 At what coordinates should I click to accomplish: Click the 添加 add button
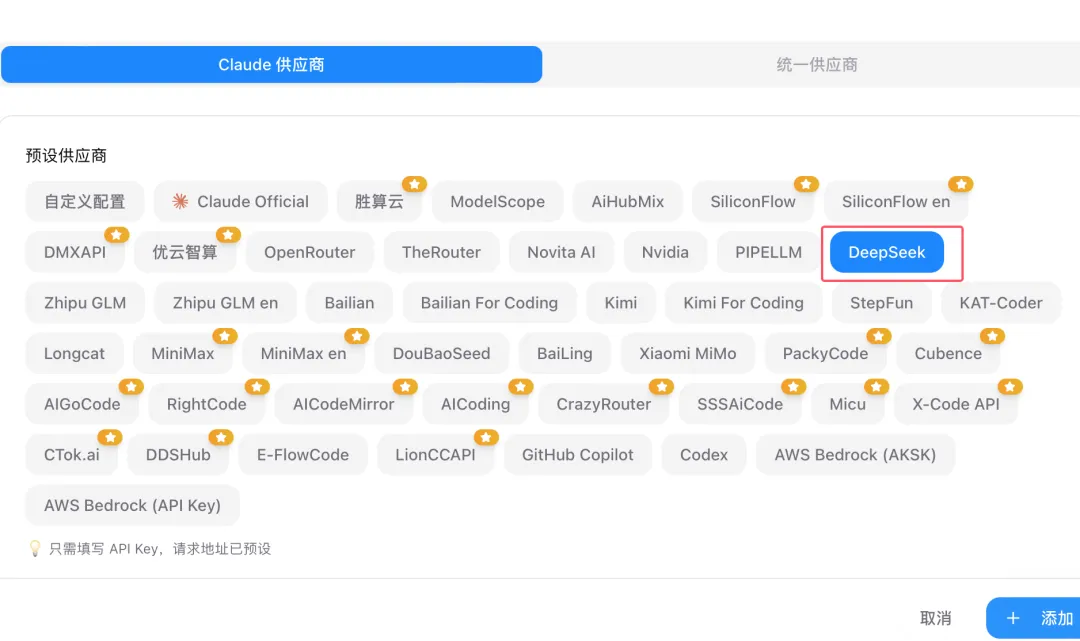(x=1035, y=618)
